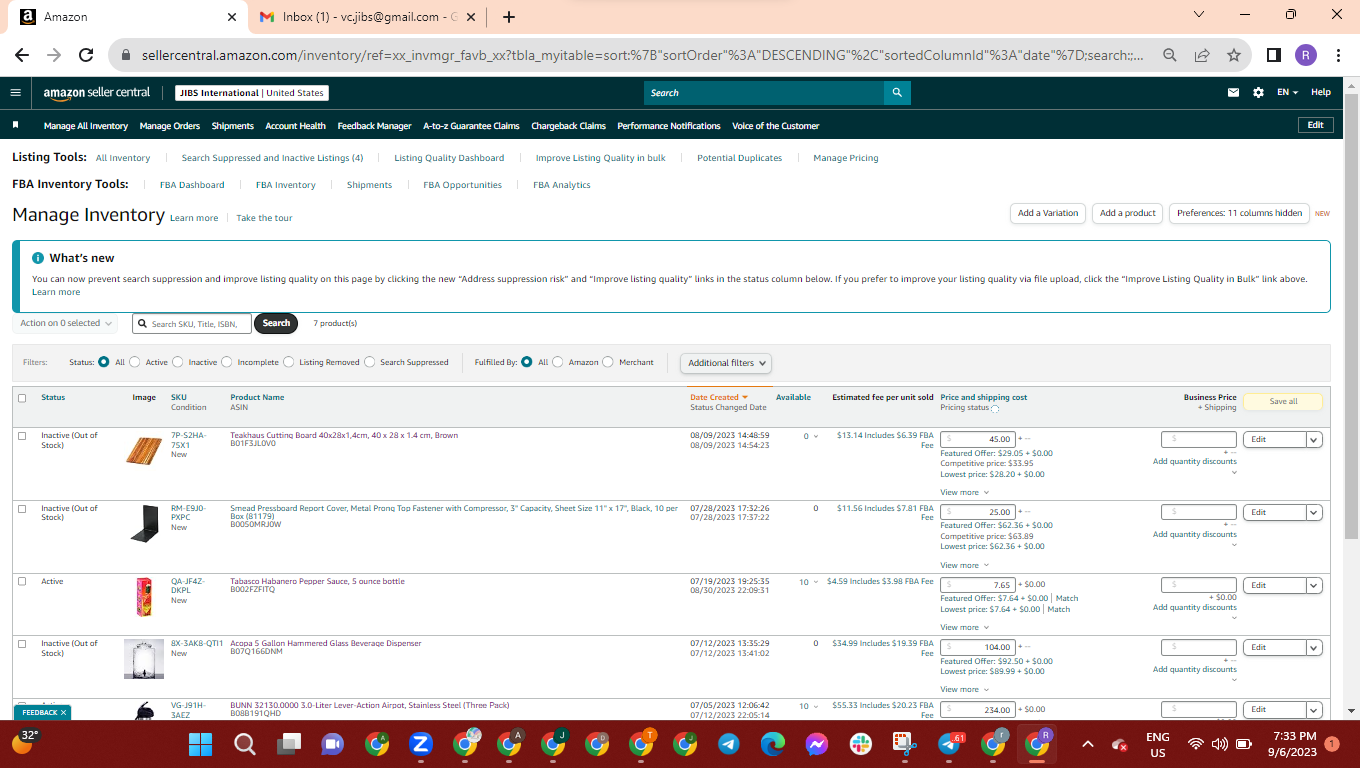The width and height of the screenshot is (1360, 768).
Task: Open Edit dropdown arrow for Smead Report Cover
Action: [1314, 512]
